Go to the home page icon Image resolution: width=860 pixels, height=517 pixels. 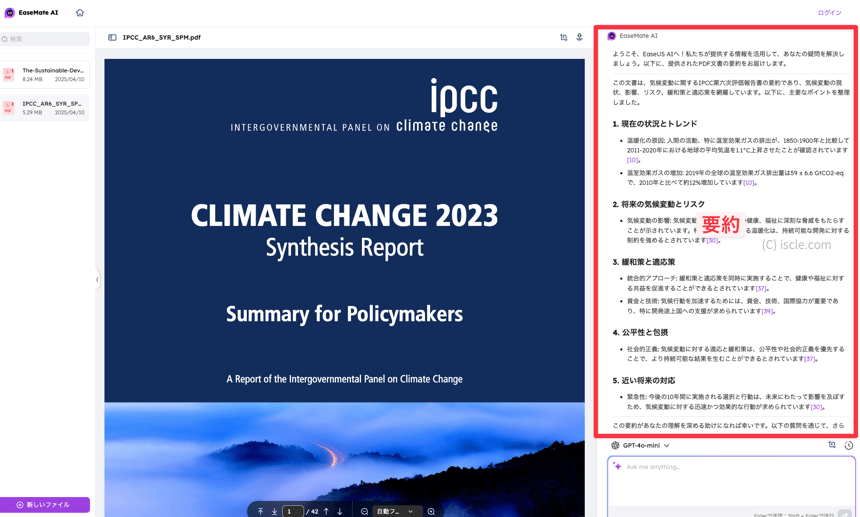point(80,13)
